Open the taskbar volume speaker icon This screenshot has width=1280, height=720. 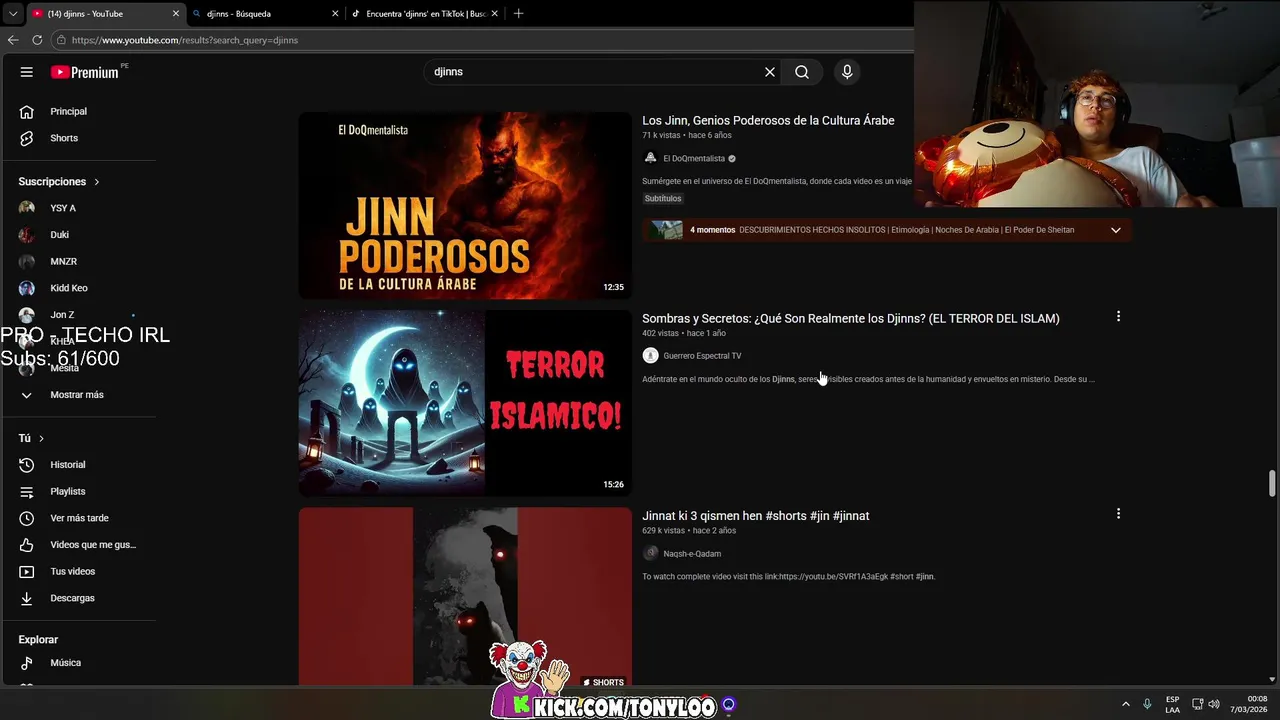click(1215, 705)
